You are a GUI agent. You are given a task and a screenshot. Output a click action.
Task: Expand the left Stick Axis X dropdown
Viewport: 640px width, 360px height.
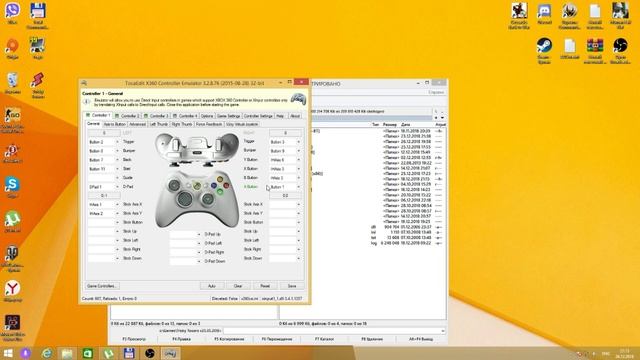click(x=118, y=204)
